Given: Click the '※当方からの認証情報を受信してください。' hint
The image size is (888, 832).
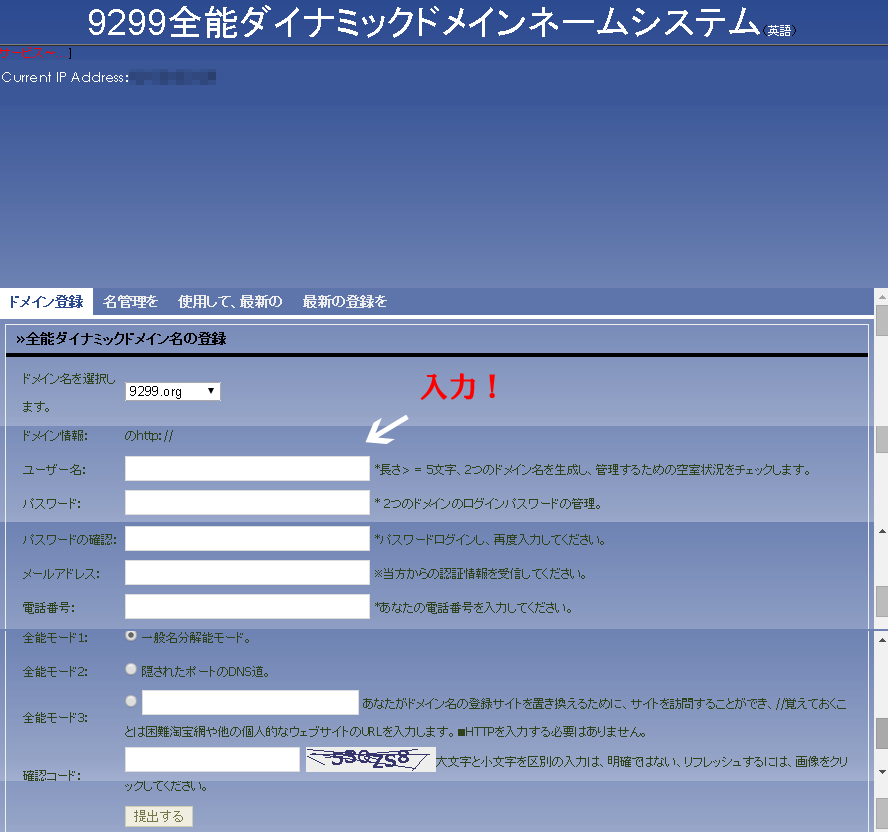Looking at the screenshot, I should [x=480, y=574].
